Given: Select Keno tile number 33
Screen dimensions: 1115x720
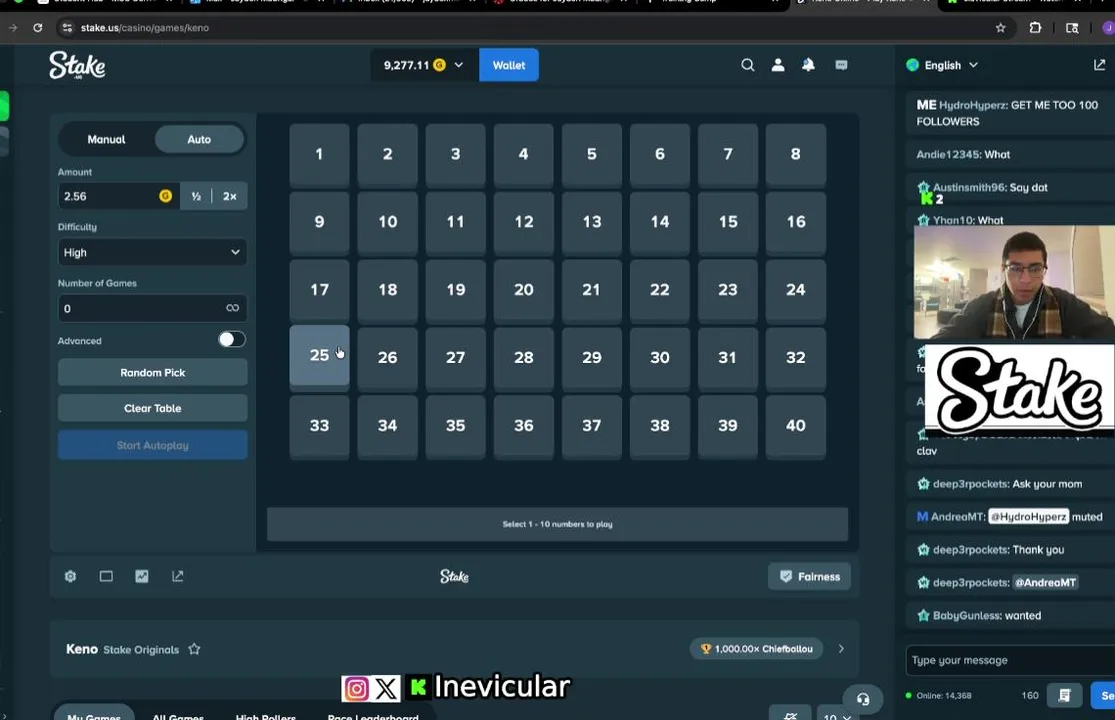Looking at the screenshot, I should click(319, 426).
